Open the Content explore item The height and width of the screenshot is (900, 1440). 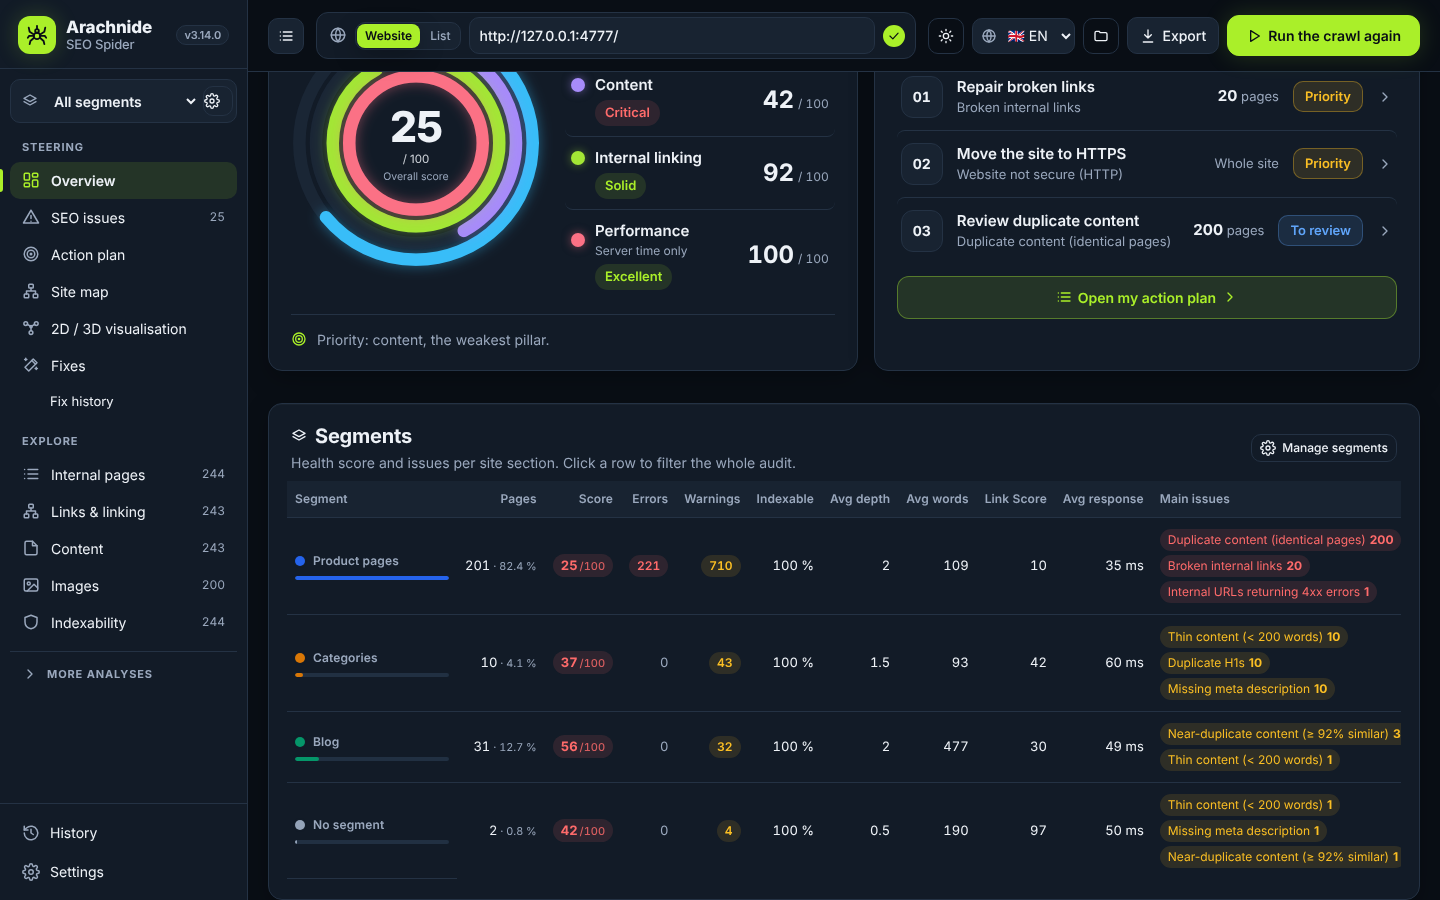[123, 548]
